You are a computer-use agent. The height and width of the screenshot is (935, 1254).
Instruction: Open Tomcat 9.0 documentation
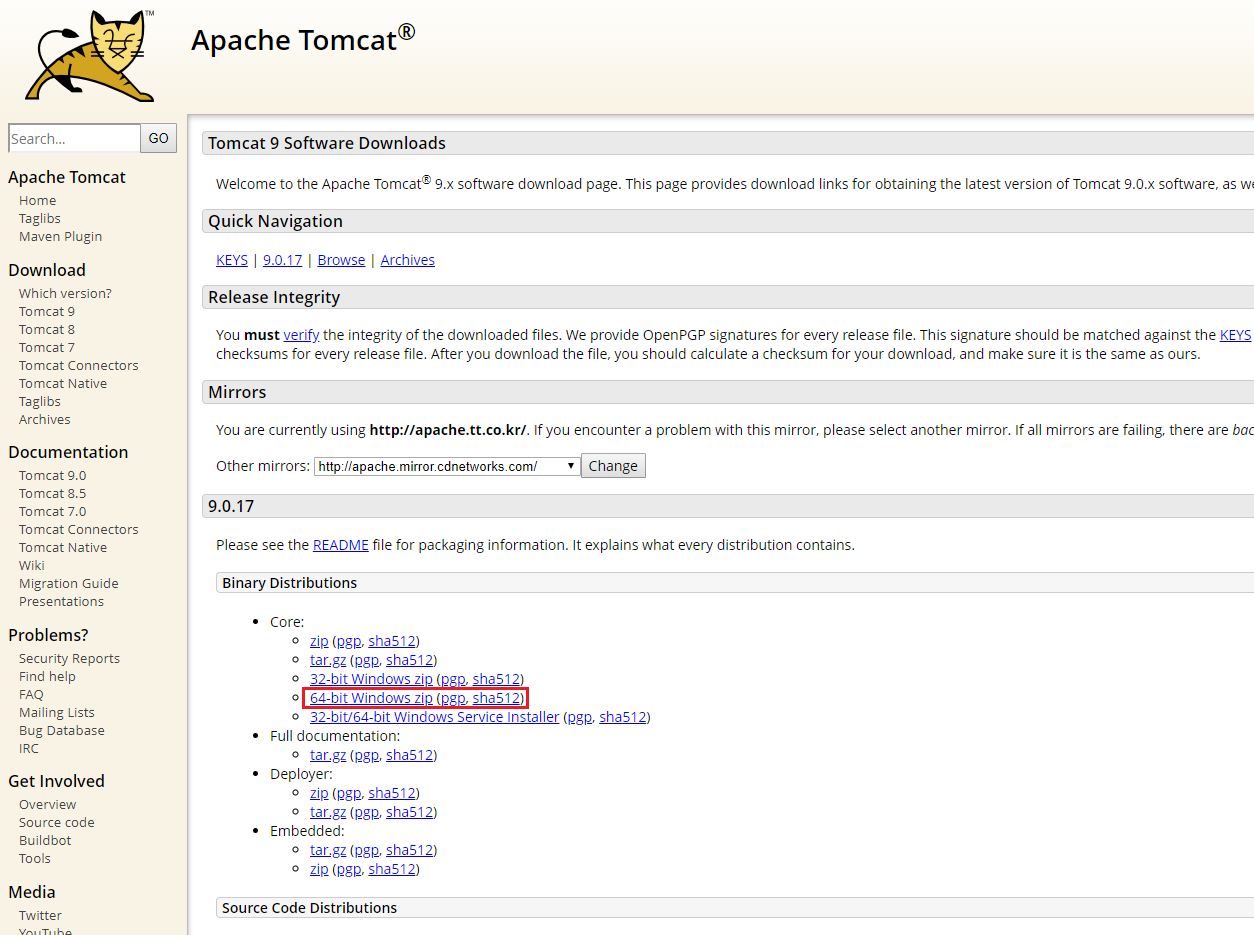53,475
